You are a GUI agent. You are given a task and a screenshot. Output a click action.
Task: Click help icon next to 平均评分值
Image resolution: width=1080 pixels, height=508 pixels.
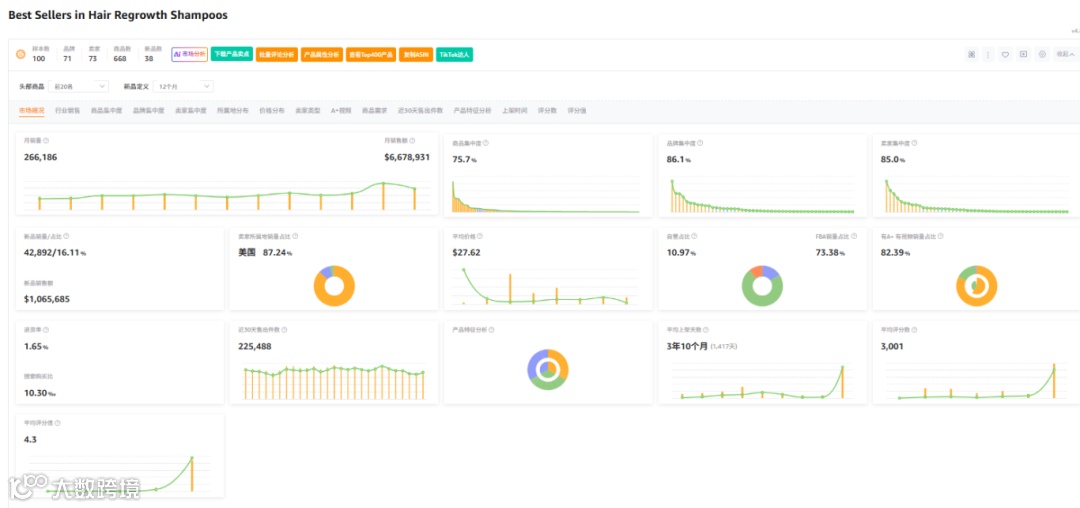tap(58, 423)
